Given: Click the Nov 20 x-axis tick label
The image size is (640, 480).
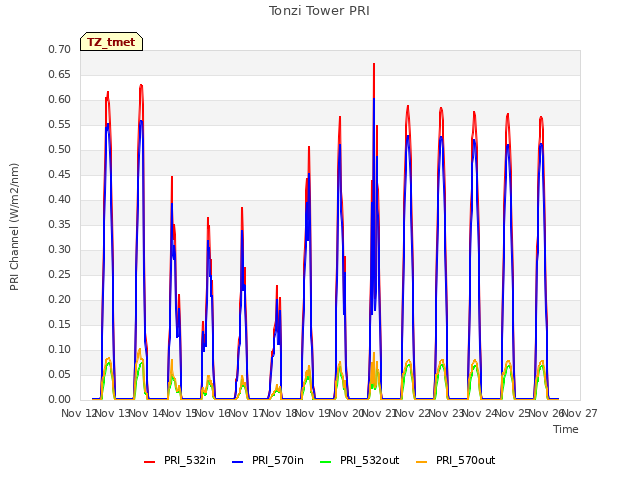Looking at the screenshot, I should (x=347, y=413).
